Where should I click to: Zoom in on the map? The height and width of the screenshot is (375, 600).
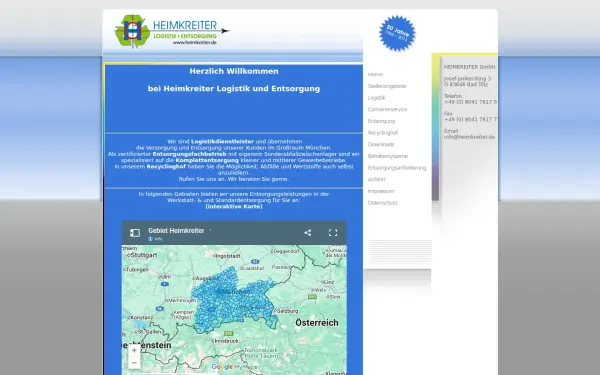pos(134,350)
